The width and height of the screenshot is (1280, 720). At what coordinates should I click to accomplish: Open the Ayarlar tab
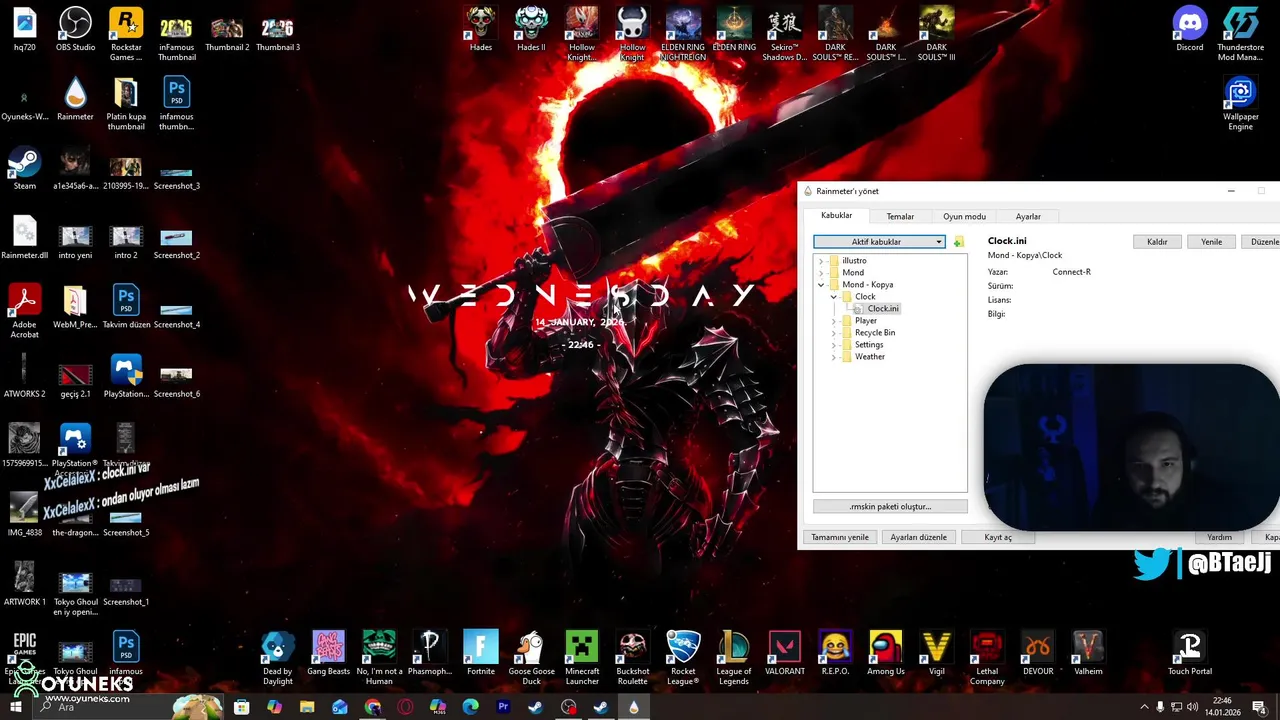pos(1028,216)
